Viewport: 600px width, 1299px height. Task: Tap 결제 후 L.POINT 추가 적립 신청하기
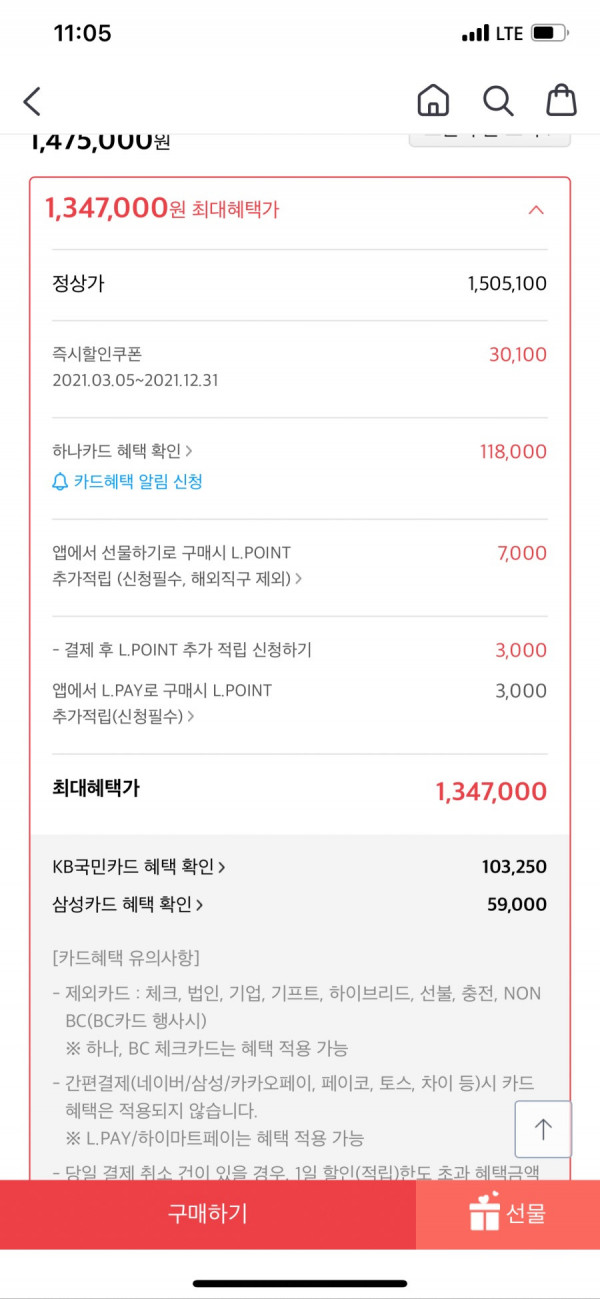point(182,650)
